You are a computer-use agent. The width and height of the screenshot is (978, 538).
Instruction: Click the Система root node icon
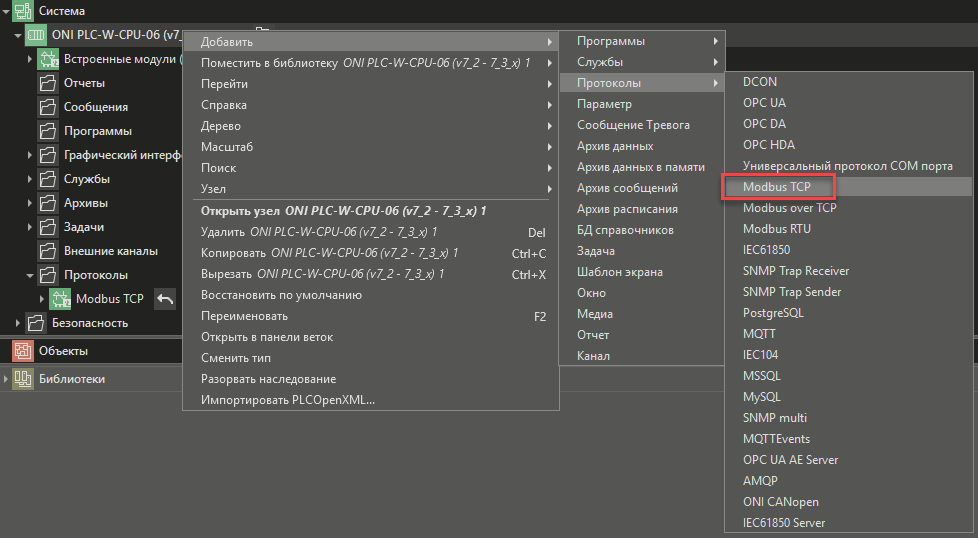pyautogui.click(x=22, y=11)
